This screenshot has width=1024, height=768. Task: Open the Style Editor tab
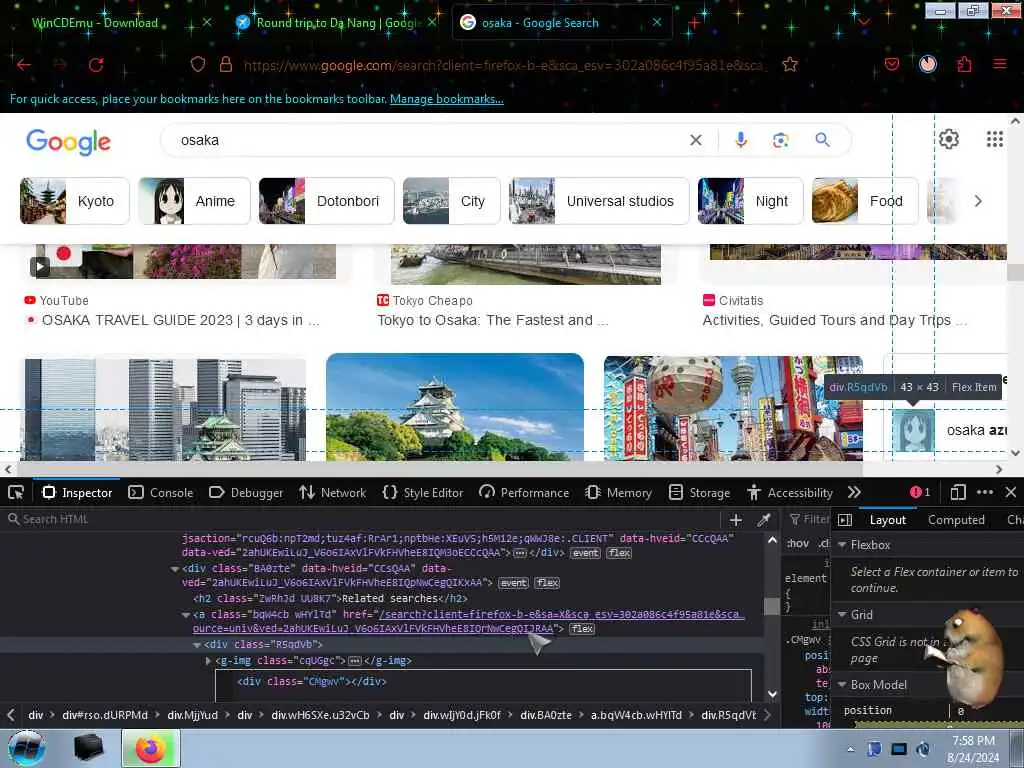point(423,493)
